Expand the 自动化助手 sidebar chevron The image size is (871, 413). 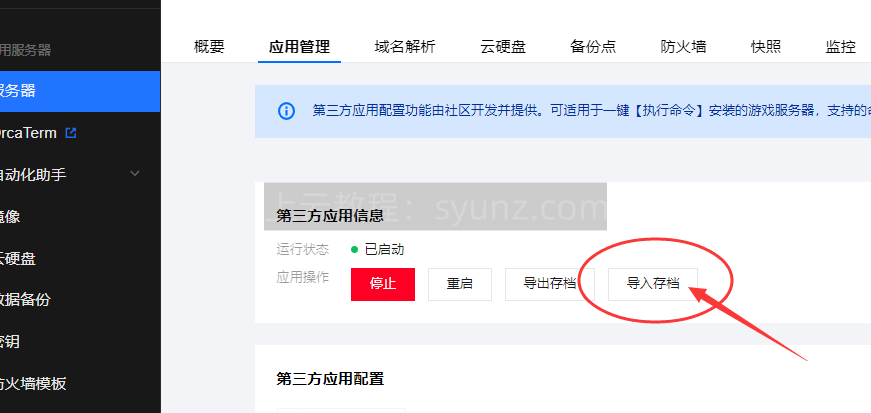134,173
